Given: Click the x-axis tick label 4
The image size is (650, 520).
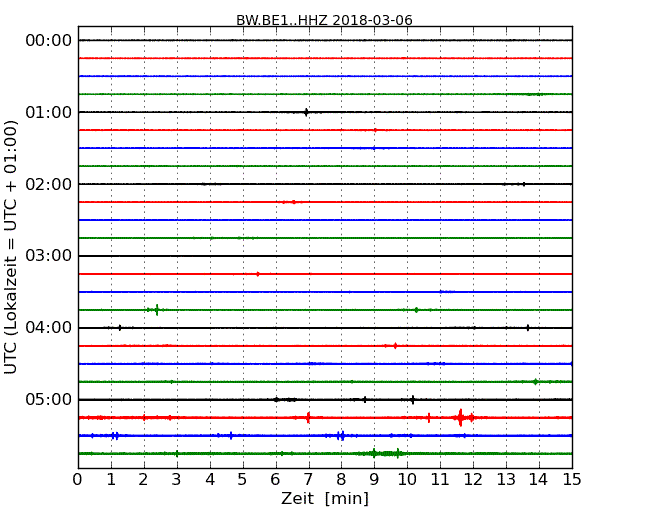Looking at the screenshot, I should pyautogui.click(x=210, y=479).
